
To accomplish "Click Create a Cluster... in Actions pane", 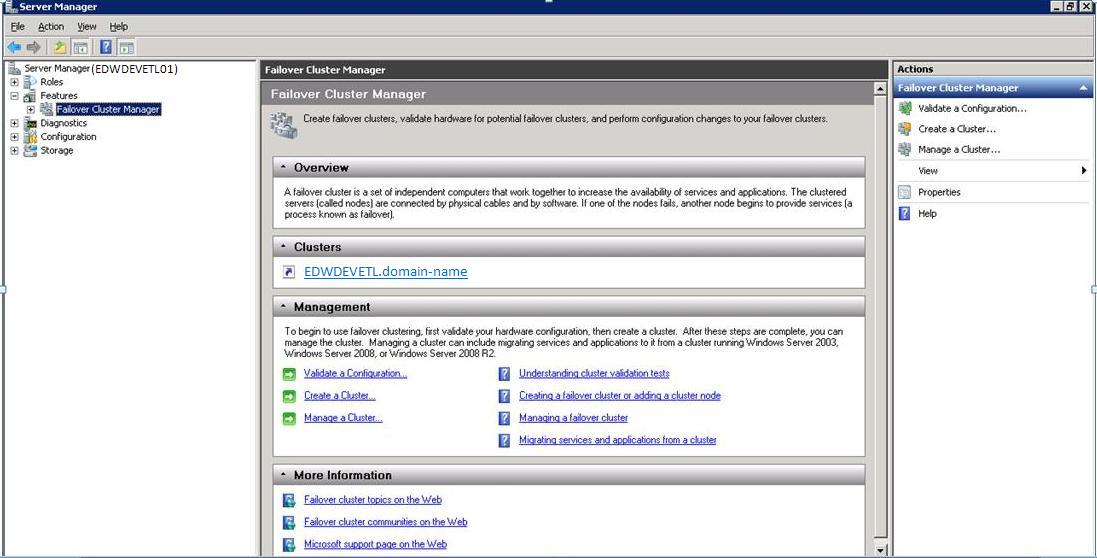I will coord(957,129).
